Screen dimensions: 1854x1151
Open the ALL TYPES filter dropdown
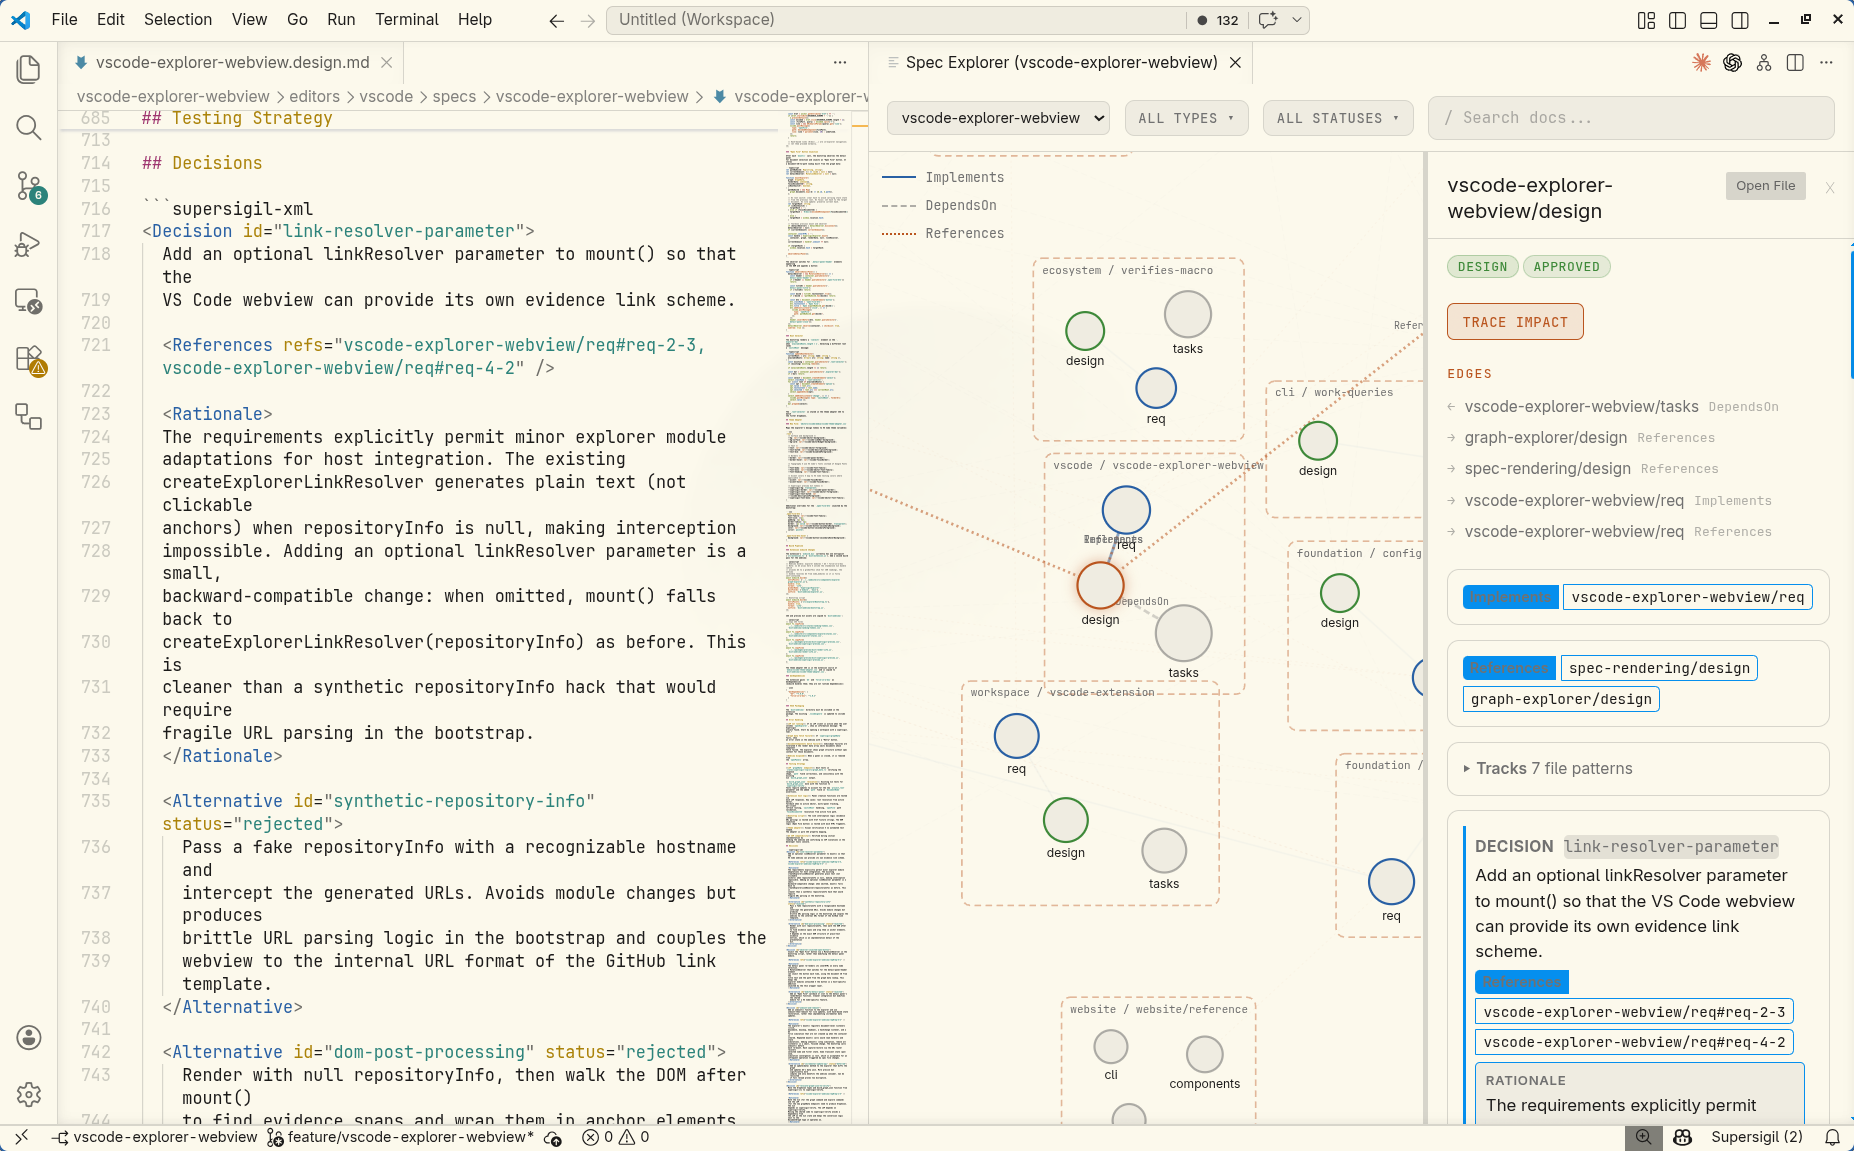coord(1186,118)
